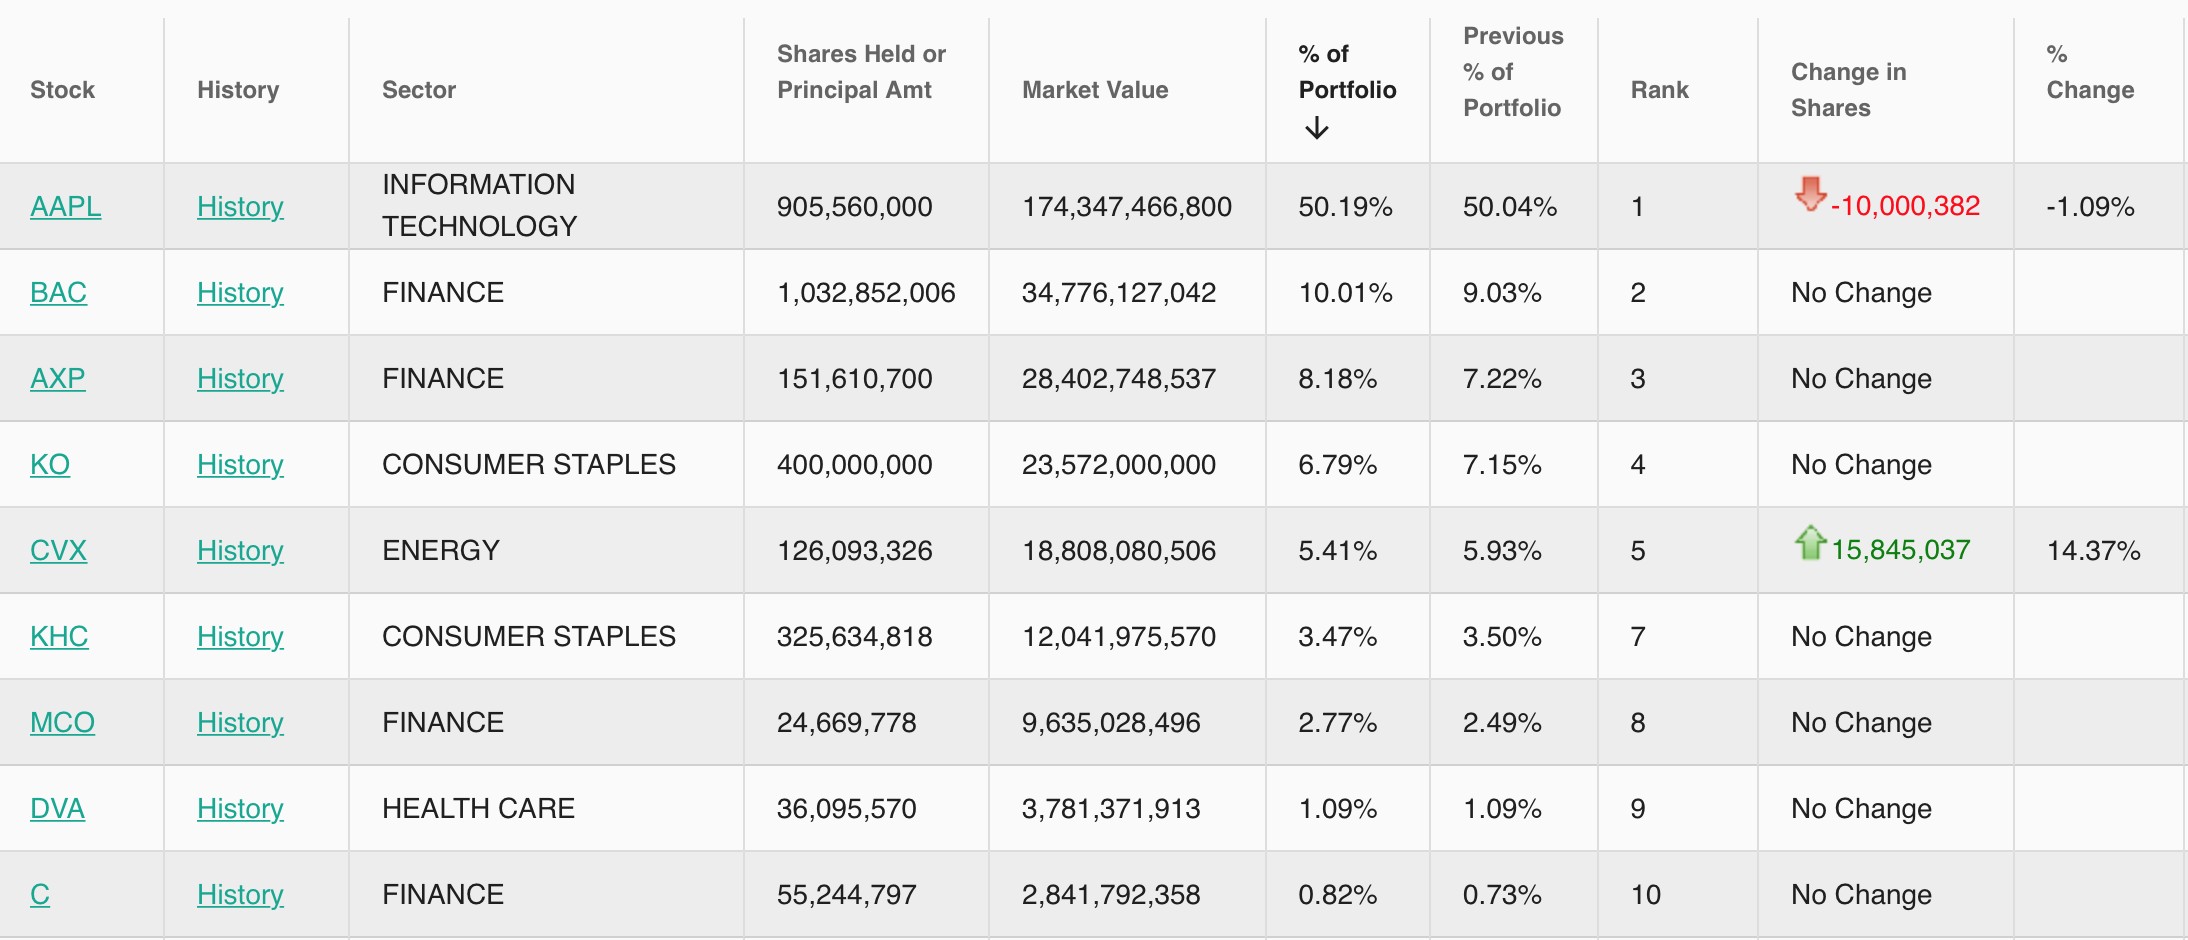The height and width of the screenshot is (940, 2188).
Task: Click the green up arrow icon for CVX
Action: click(x=1810, y=543)
